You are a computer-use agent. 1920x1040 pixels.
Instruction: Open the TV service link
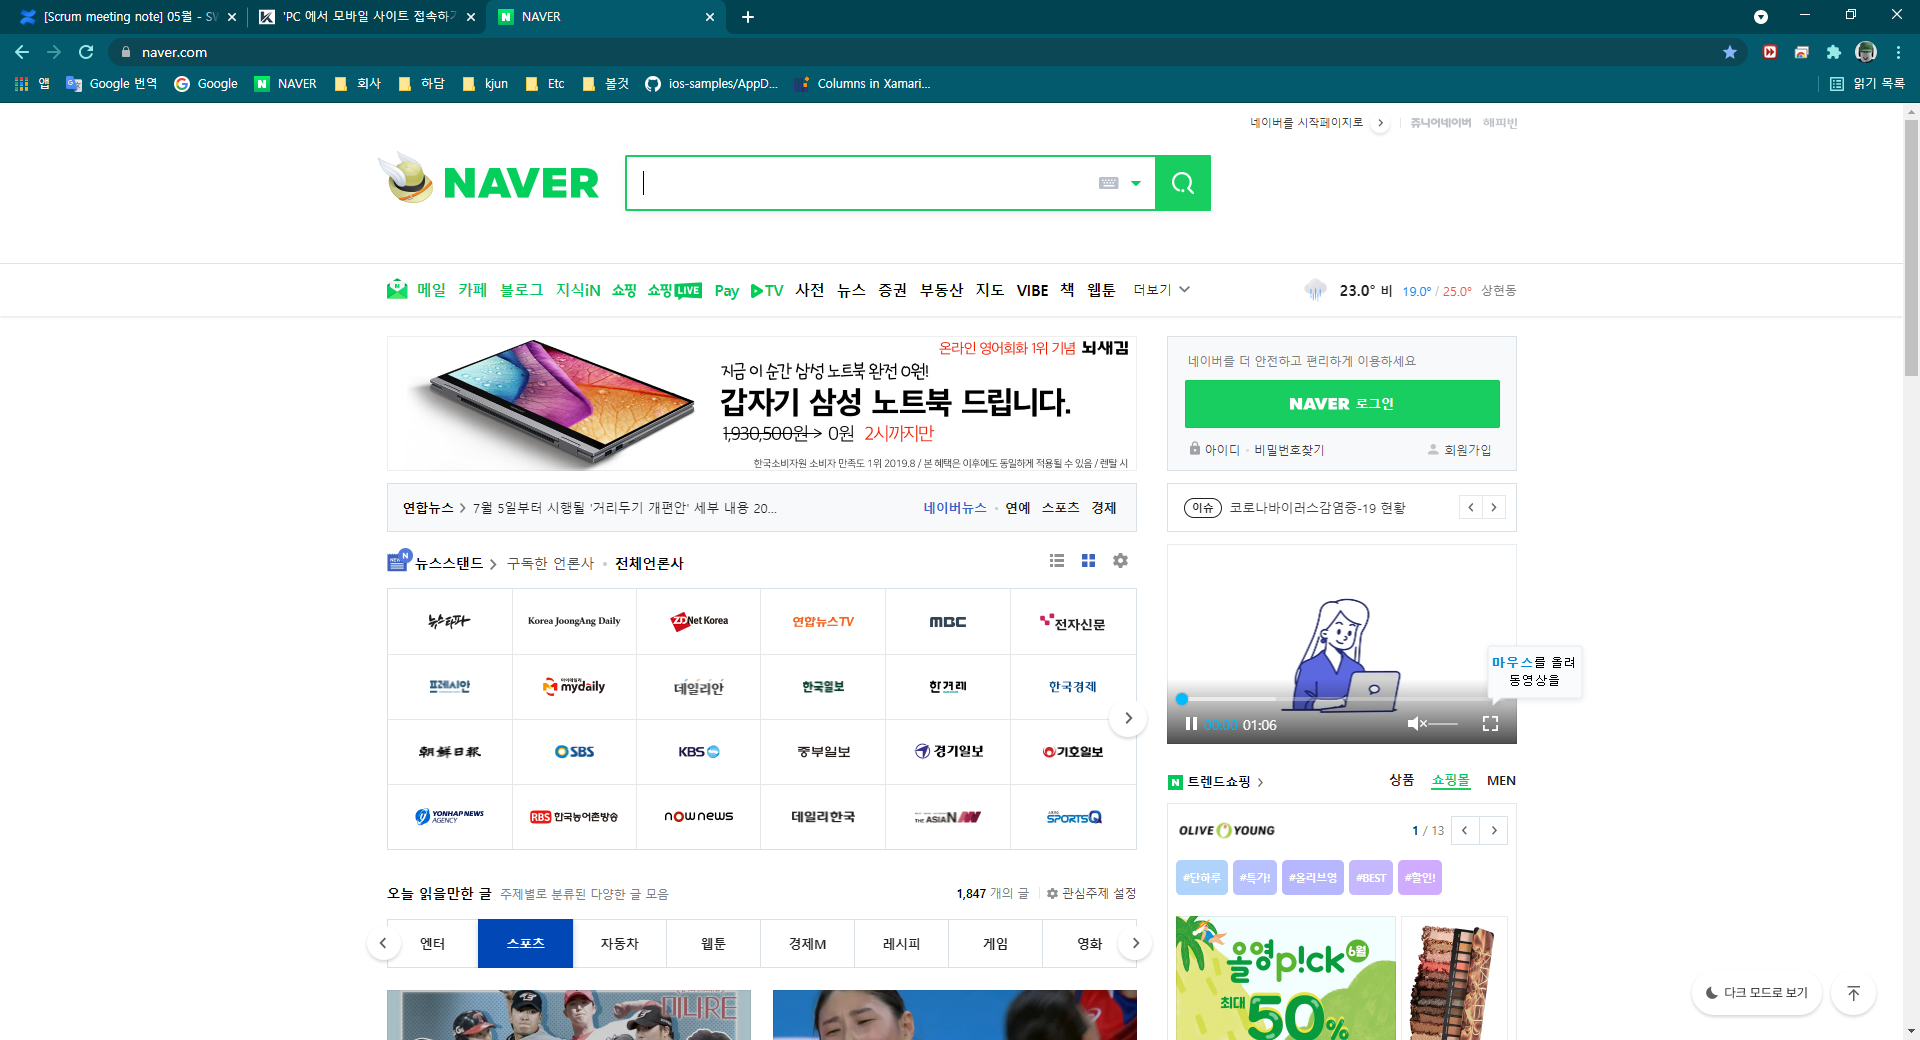(x=767, y=291)
